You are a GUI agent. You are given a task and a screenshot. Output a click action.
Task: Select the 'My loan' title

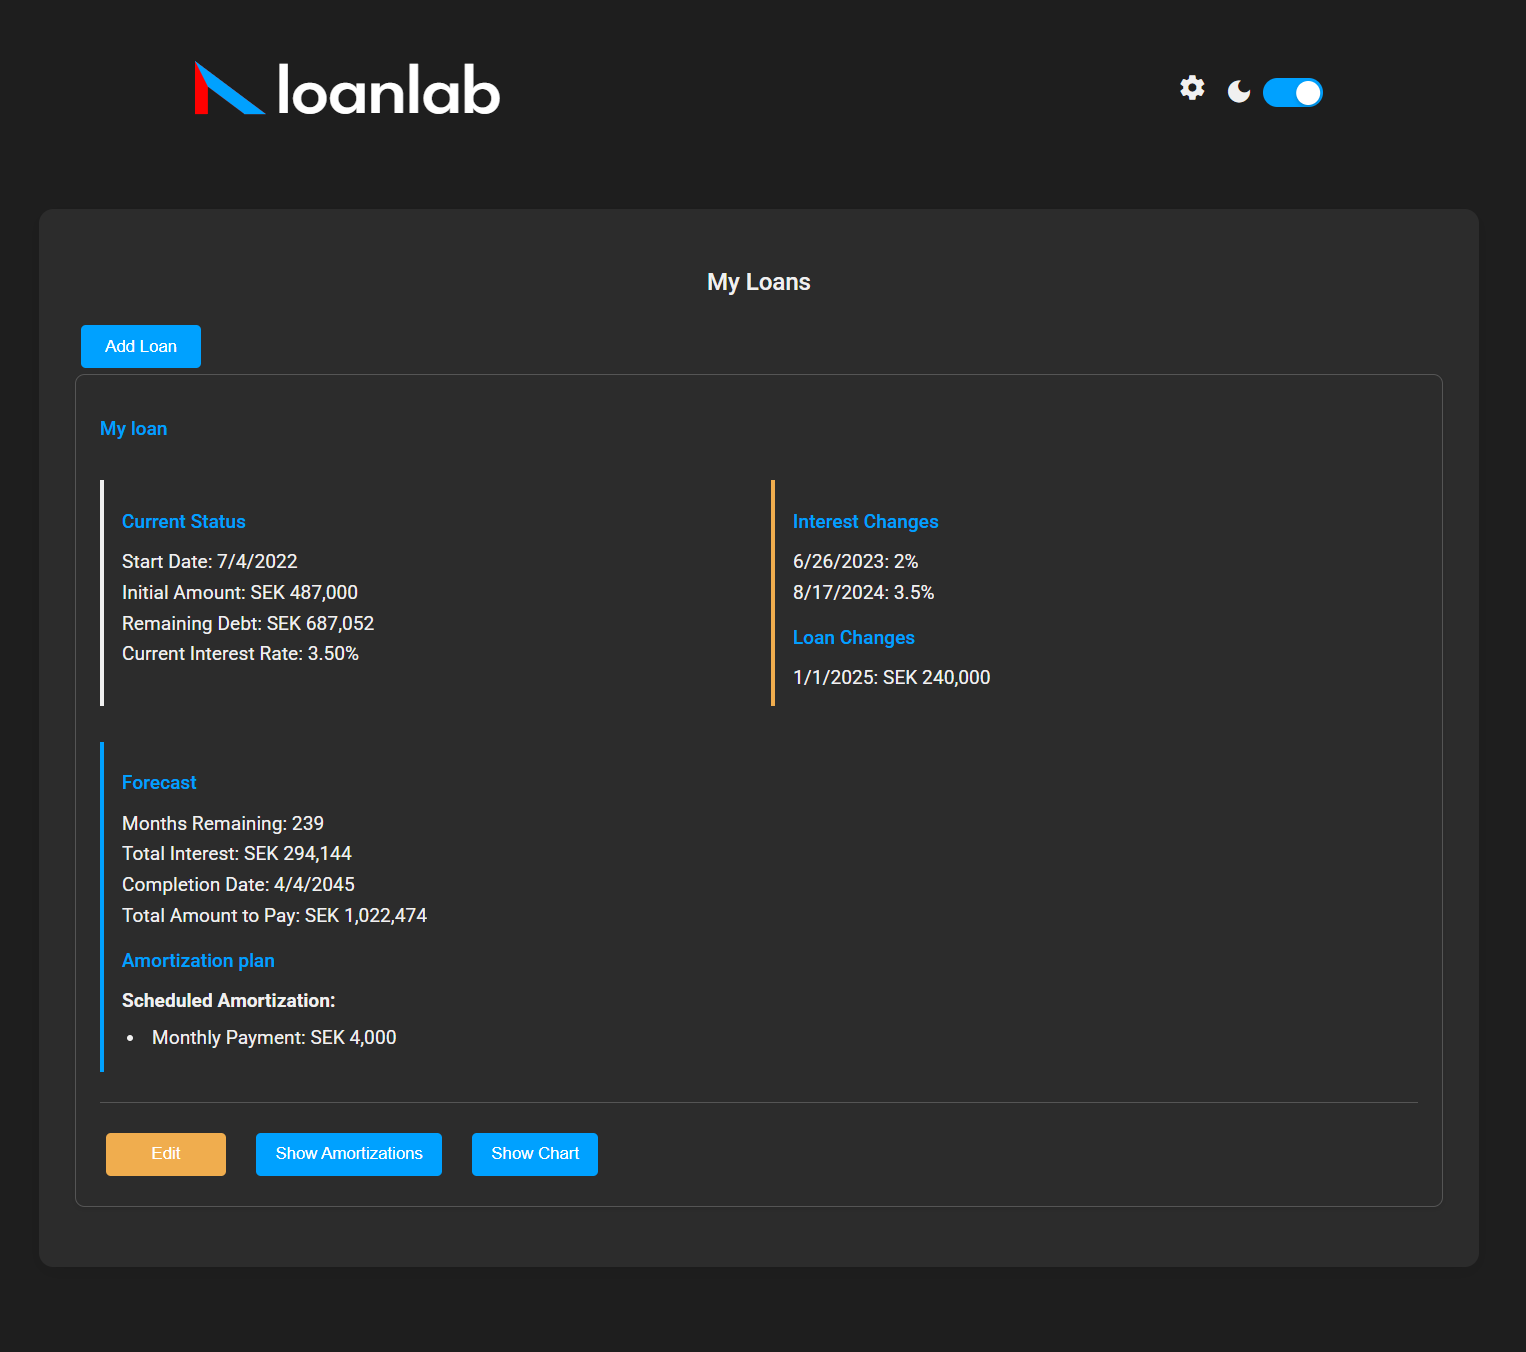click(x=133, y=428)
